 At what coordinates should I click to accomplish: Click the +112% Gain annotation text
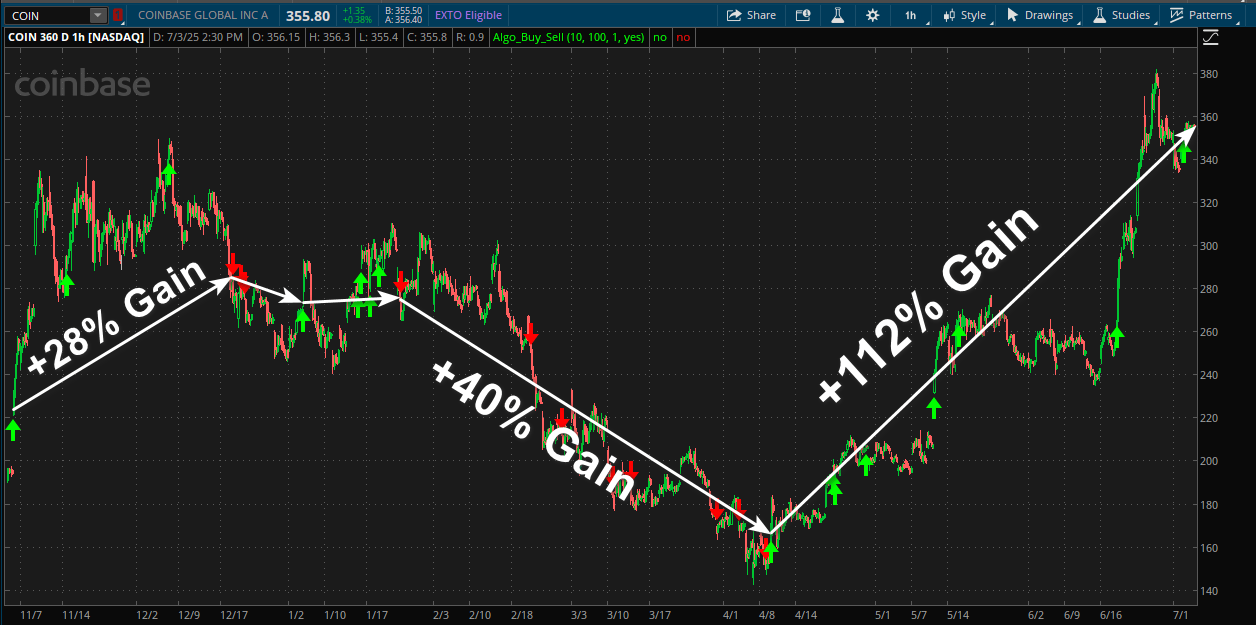click(930, 307)
